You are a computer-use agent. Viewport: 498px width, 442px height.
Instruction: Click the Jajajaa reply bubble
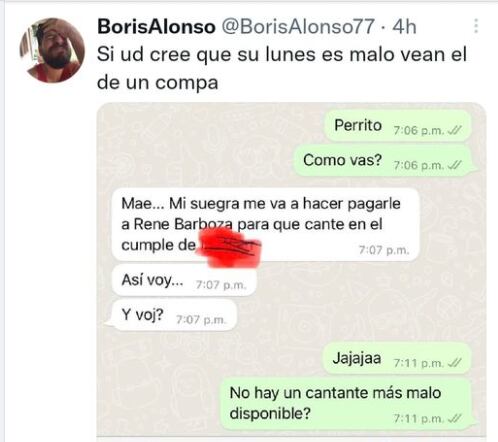point(397,358)
